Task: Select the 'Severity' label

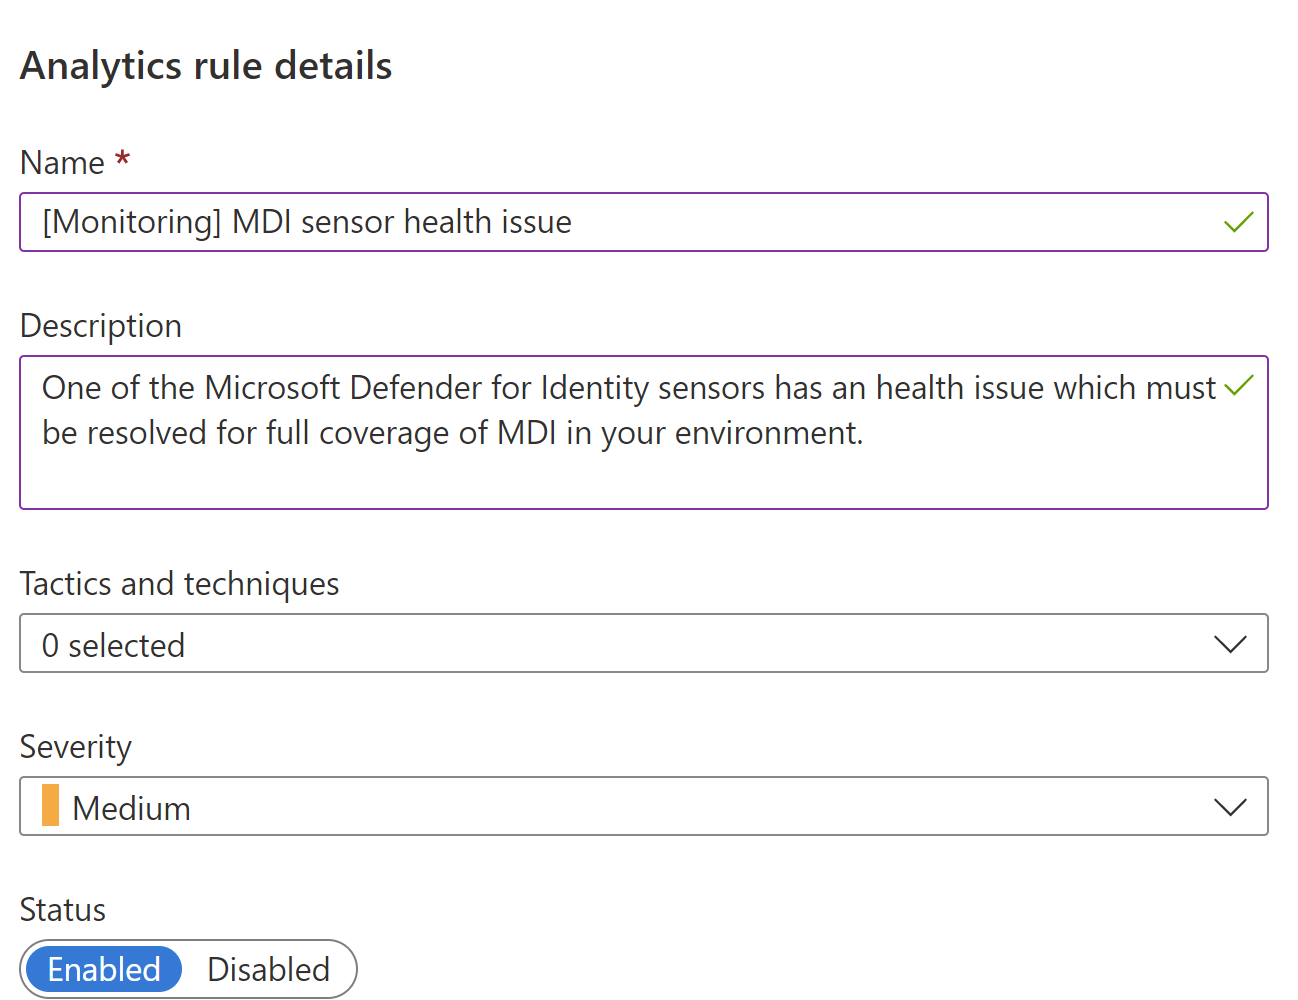Action: [x=76, y=747]
